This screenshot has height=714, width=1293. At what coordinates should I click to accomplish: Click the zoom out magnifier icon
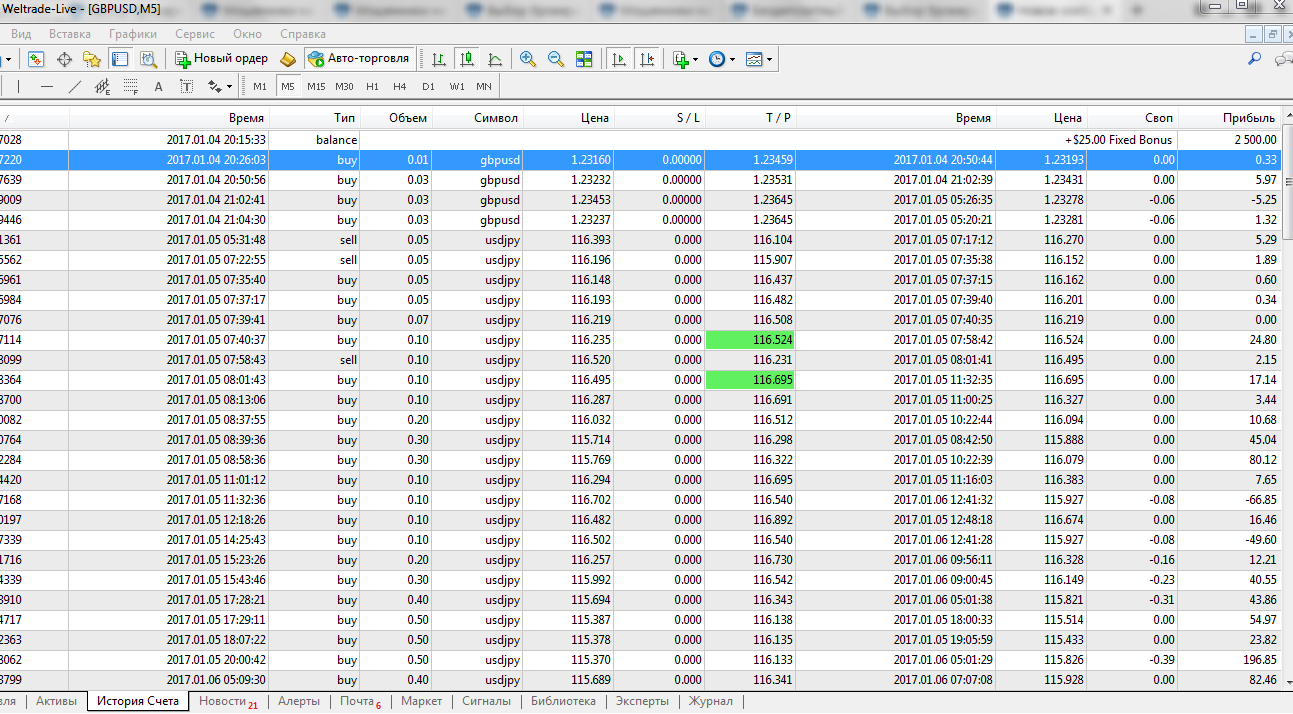[555, 59]
